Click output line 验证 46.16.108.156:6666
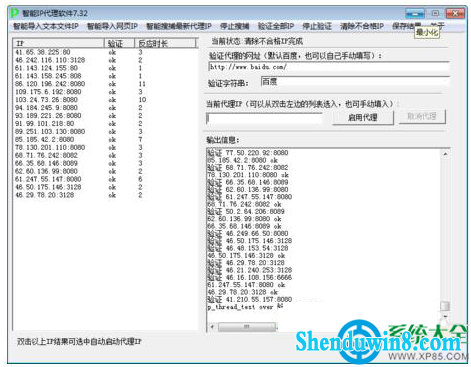471x367 pixels. tap(250, 278)
